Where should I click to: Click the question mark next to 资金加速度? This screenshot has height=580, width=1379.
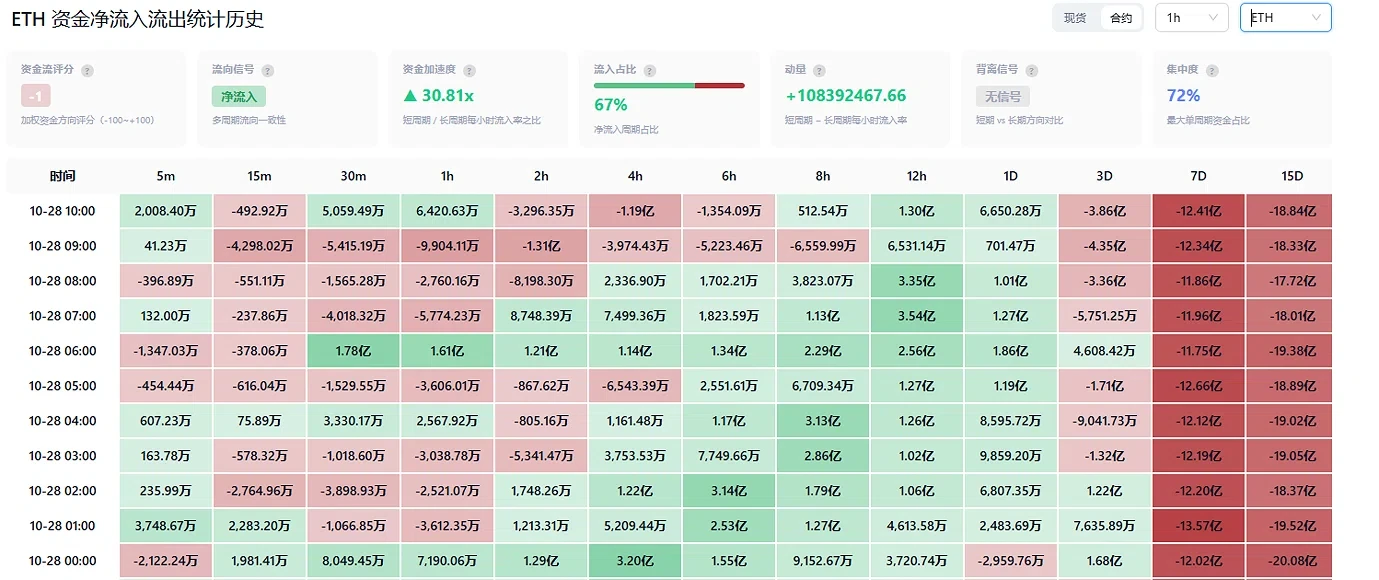click(x=469, y=71)
